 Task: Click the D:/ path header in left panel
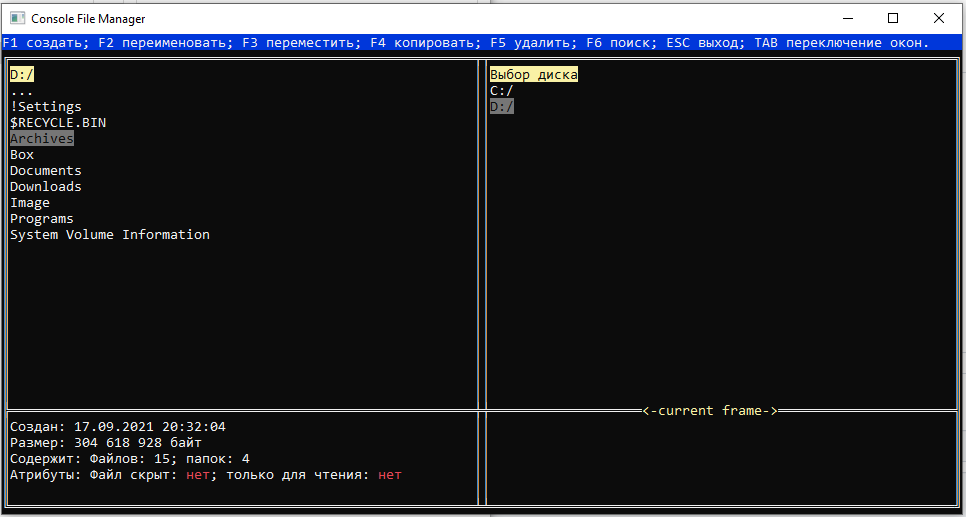[x=22, y=75]
